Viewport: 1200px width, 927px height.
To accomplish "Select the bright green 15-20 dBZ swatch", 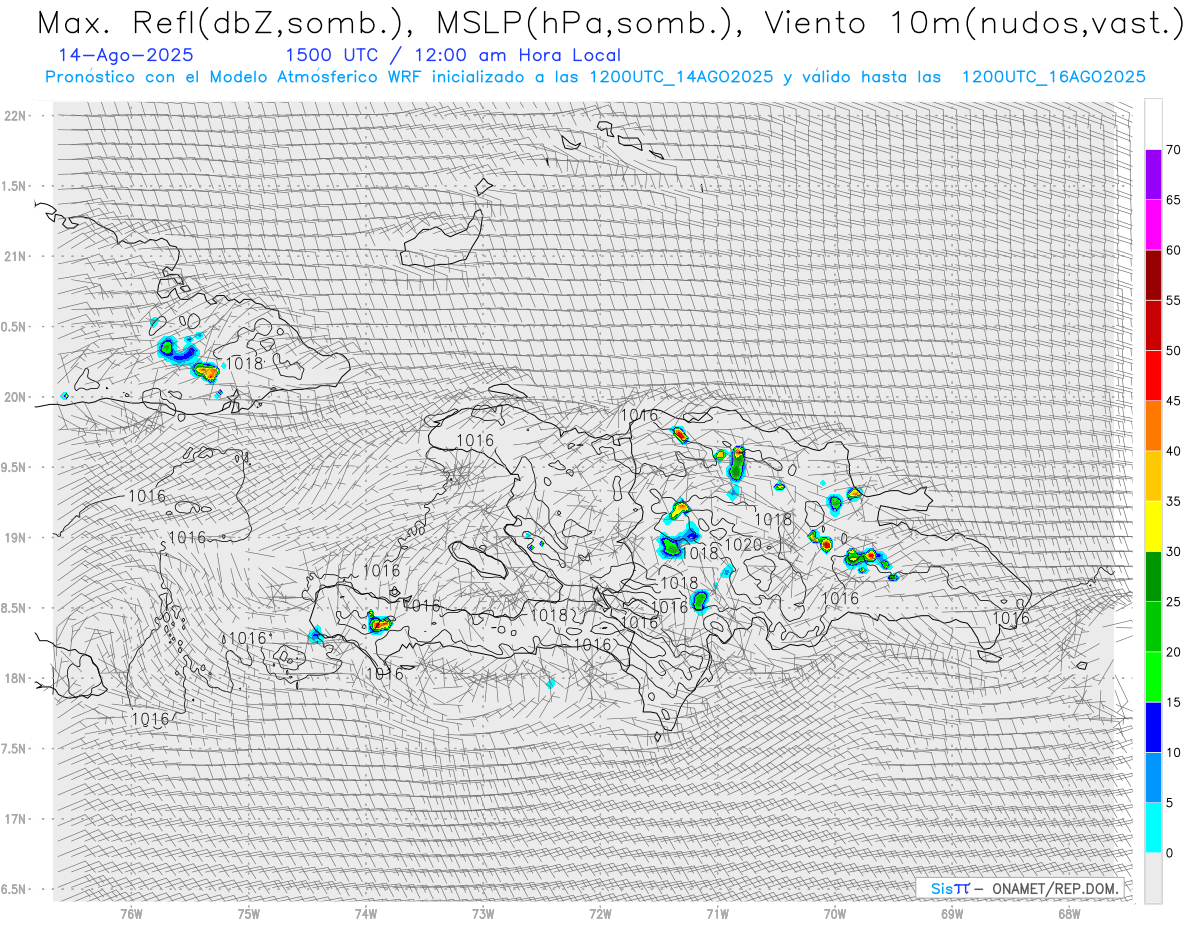I will 1153,677.
